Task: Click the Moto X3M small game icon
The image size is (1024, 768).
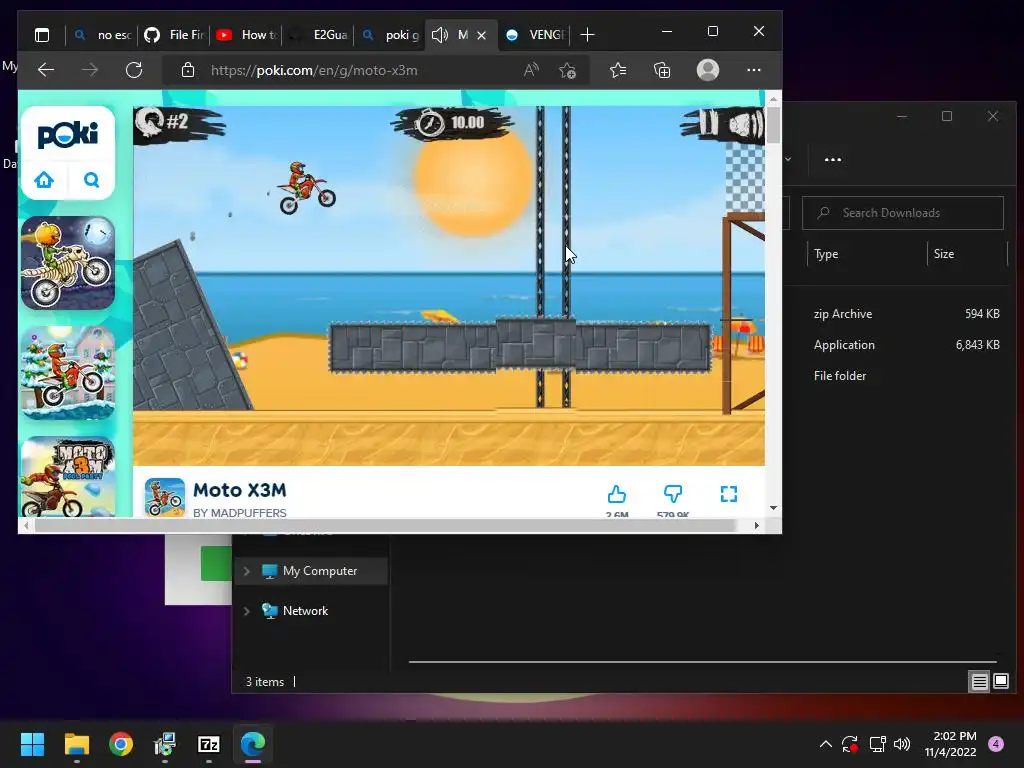Action: pyautogui.click(x=165, y=497)
